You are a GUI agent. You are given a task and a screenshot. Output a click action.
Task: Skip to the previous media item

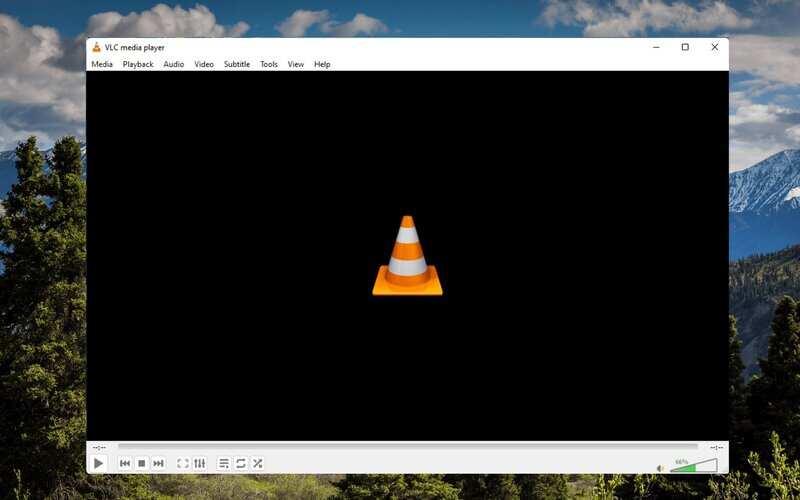[125, 463]
